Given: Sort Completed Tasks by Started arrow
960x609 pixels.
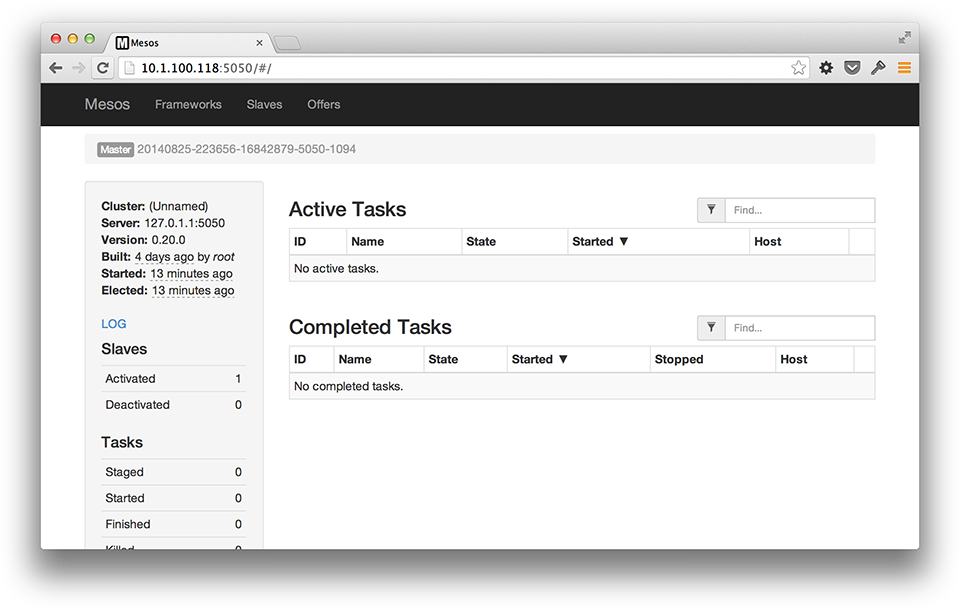Looking at the screenshot, I should pyautogui.click(x=563, y=359).
